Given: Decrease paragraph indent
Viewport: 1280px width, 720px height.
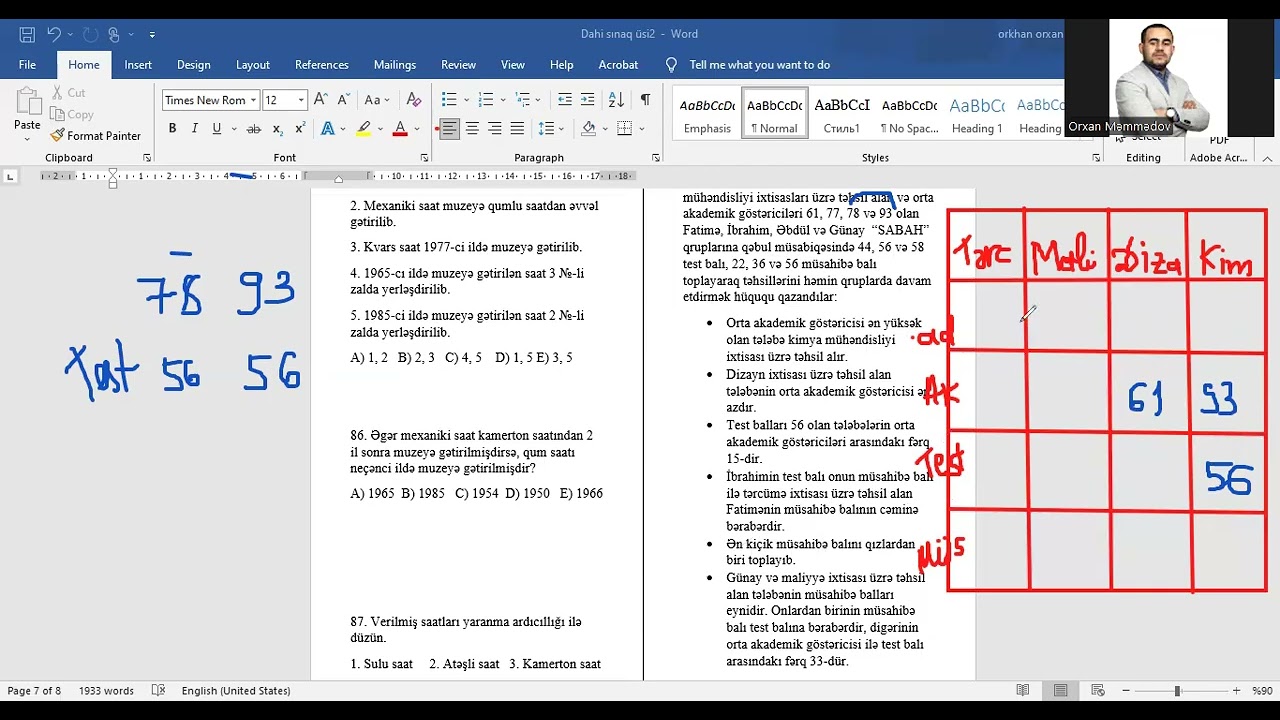Looking at the screenshot, I should 565,100.
